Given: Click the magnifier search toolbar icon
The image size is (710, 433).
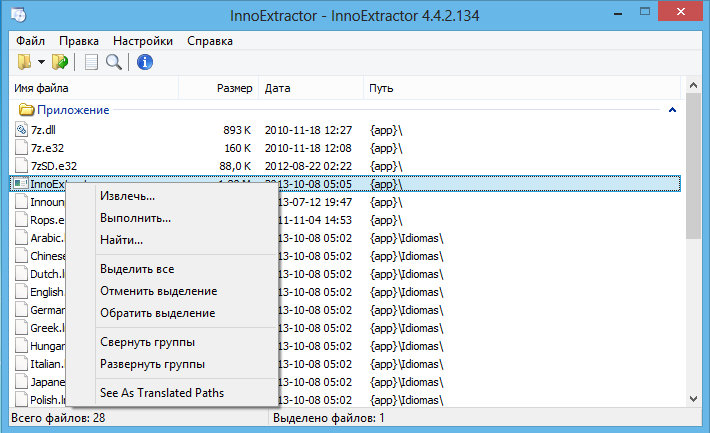Looking at the screenshot, I should point(114,62).
